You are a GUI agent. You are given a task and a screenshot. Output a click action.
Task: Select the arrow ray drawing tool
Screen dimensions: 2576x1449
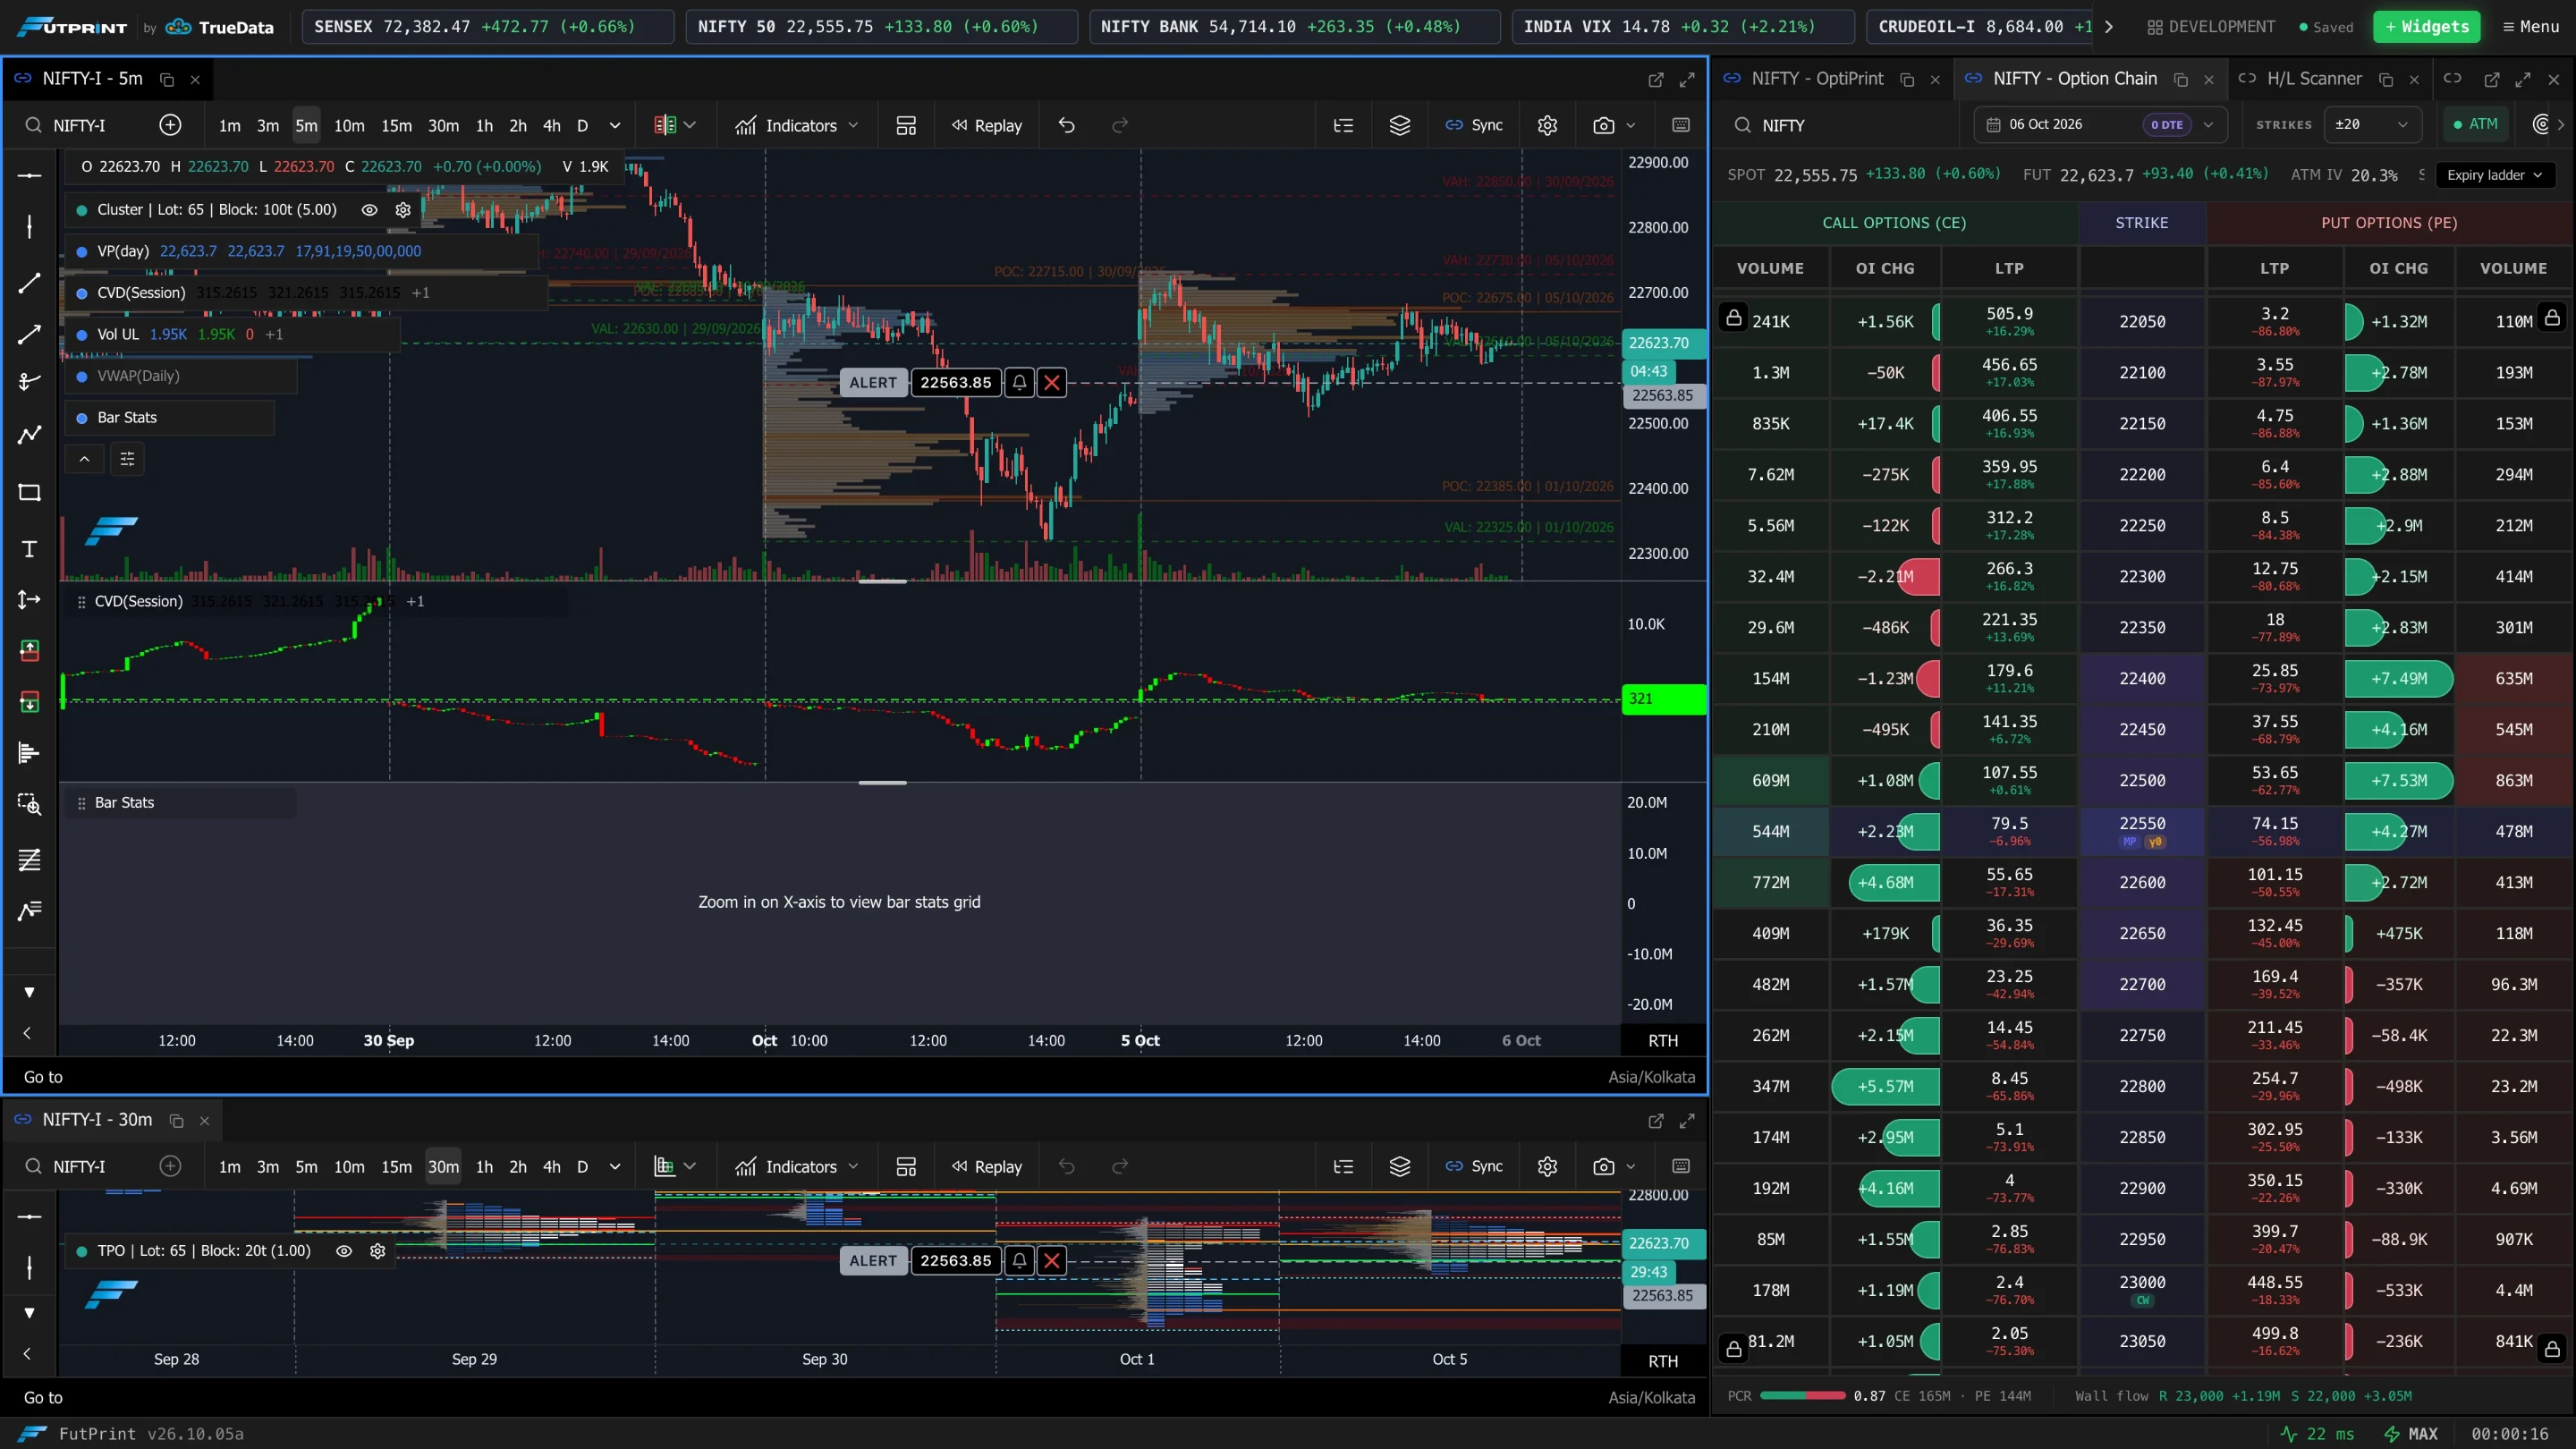[29, 334]
